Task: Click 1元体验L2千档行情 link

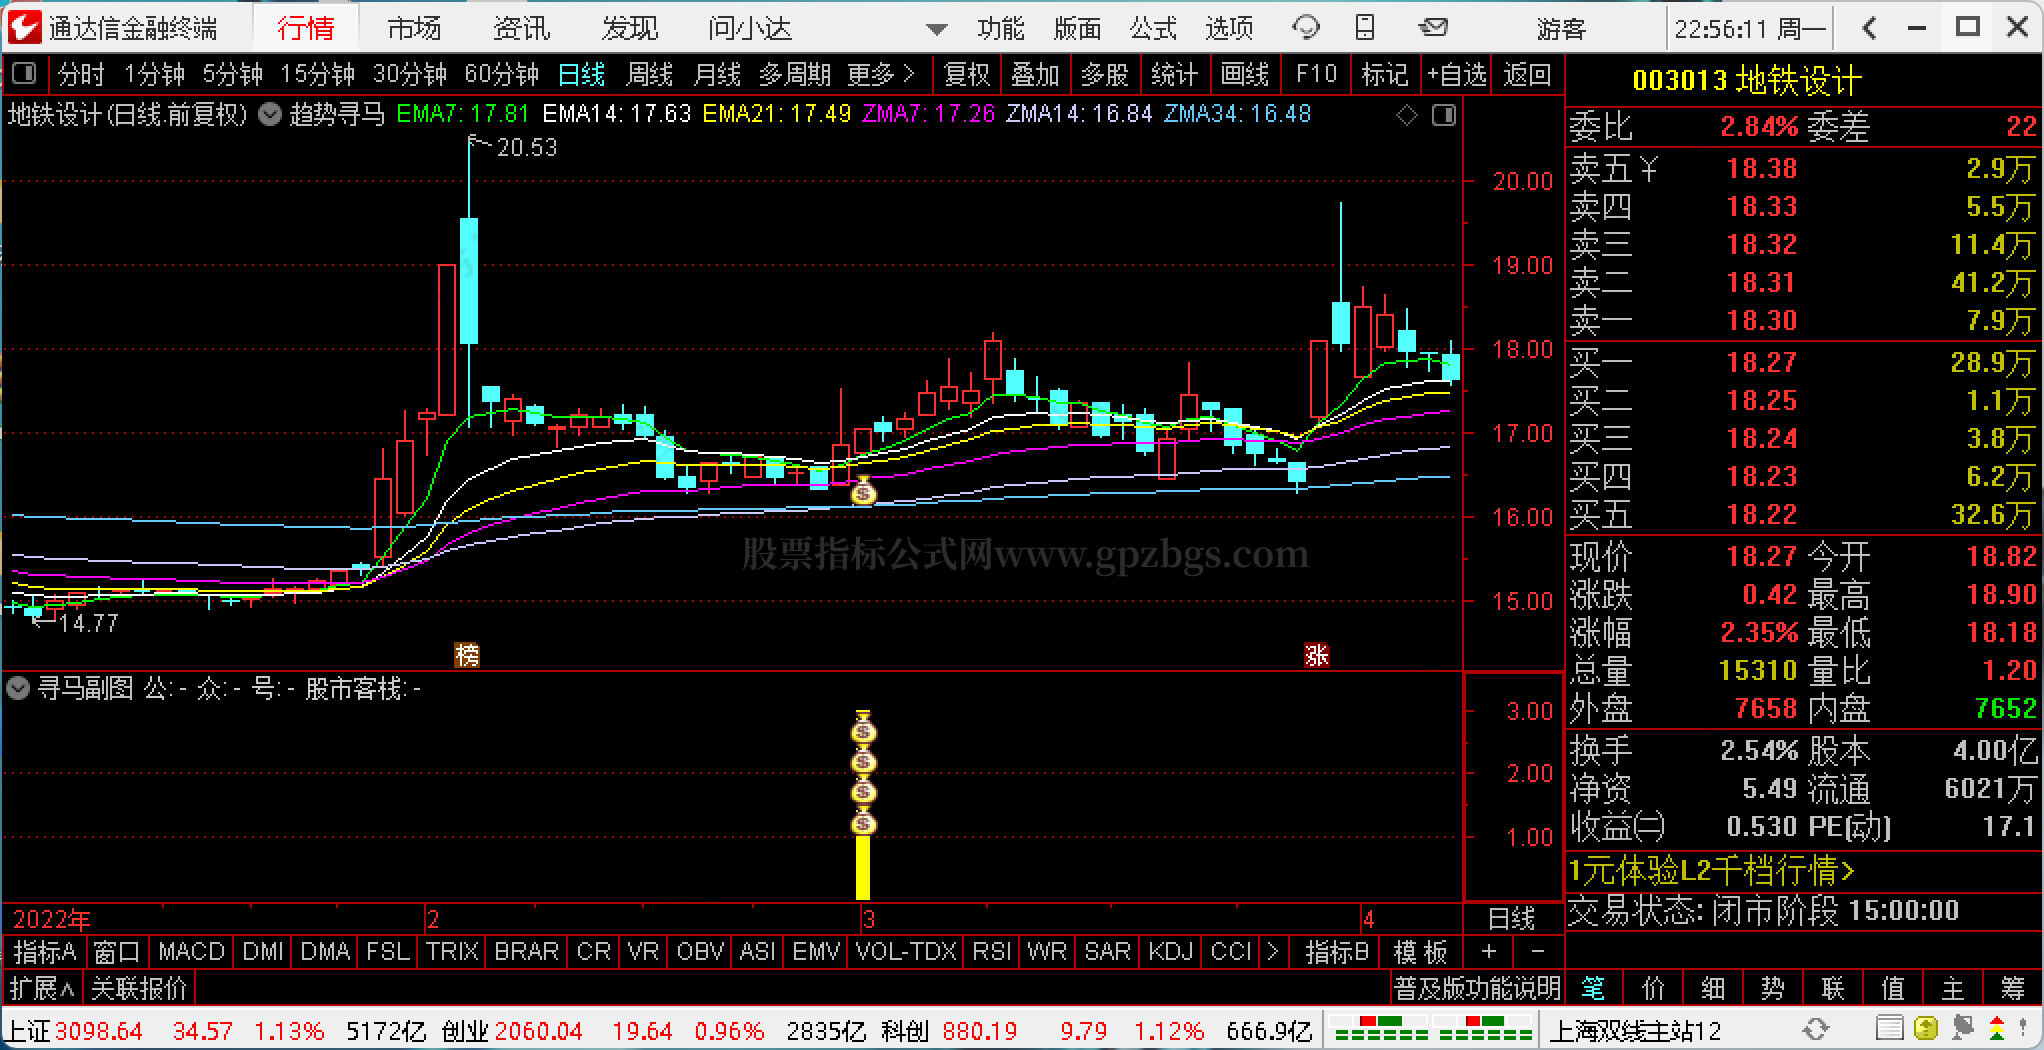Action: coord(1711,871)
